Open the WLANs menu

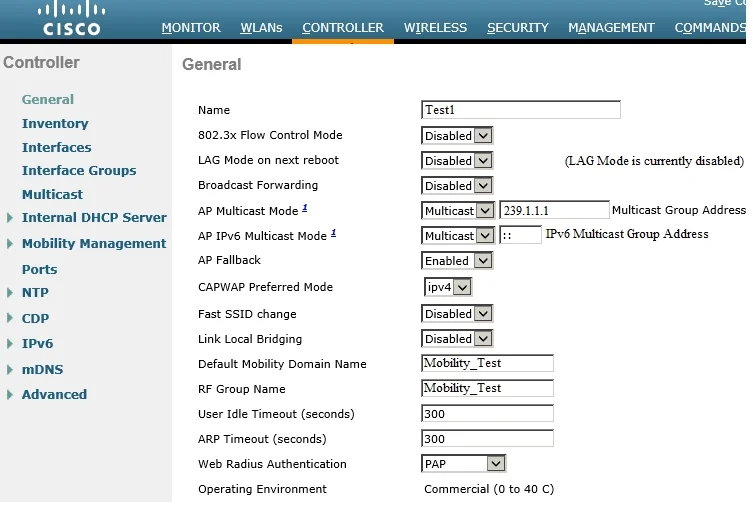[x=261, y=28]
